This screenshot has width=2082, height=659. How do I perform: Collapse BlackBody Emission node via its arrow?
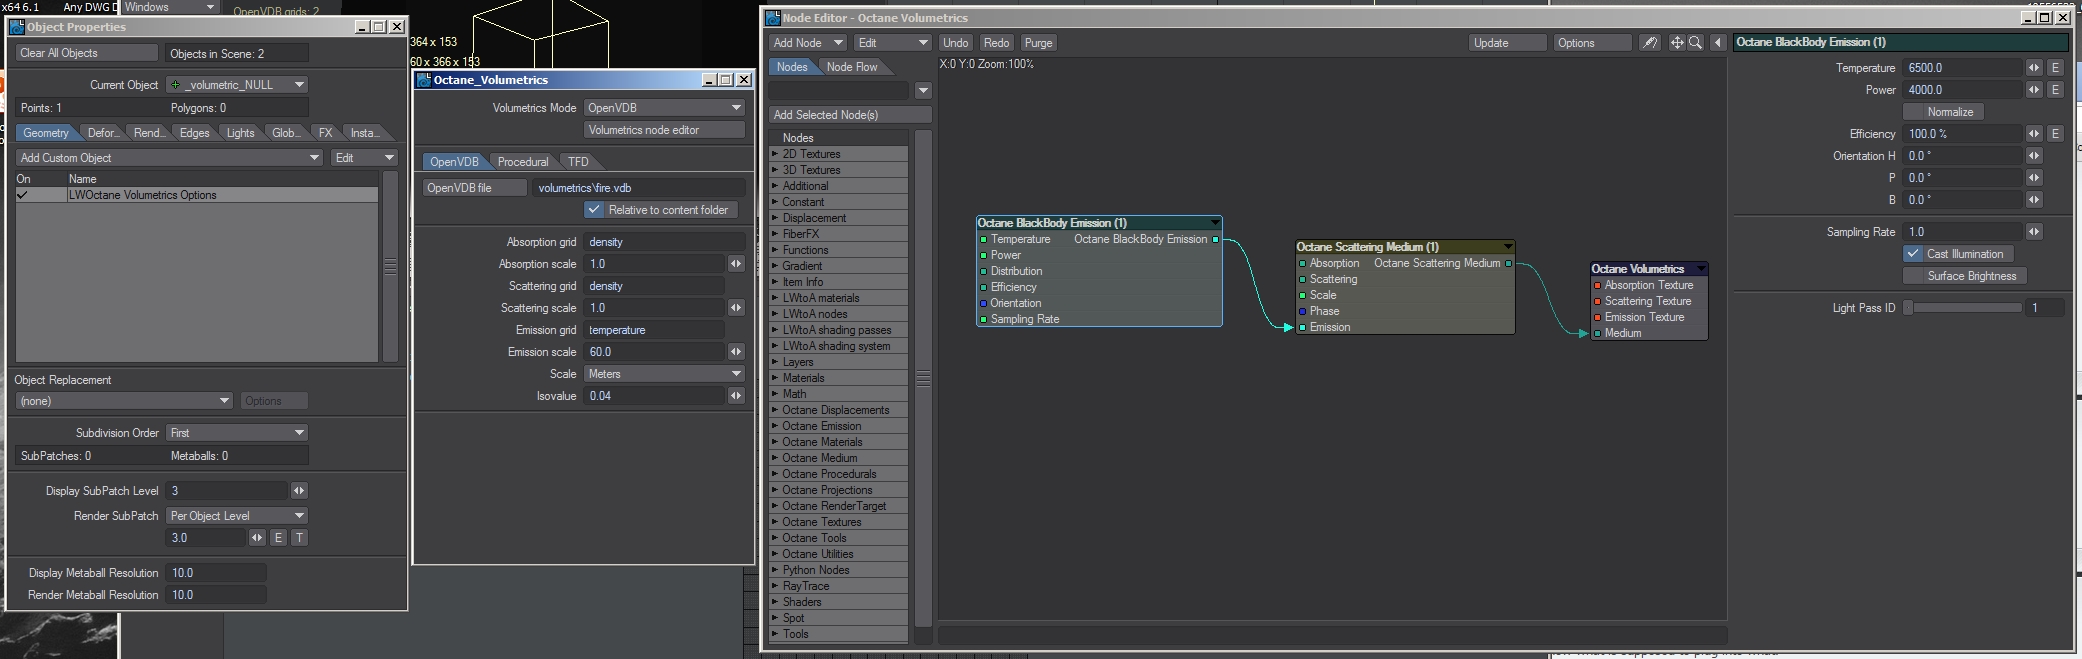(1214, 223)
